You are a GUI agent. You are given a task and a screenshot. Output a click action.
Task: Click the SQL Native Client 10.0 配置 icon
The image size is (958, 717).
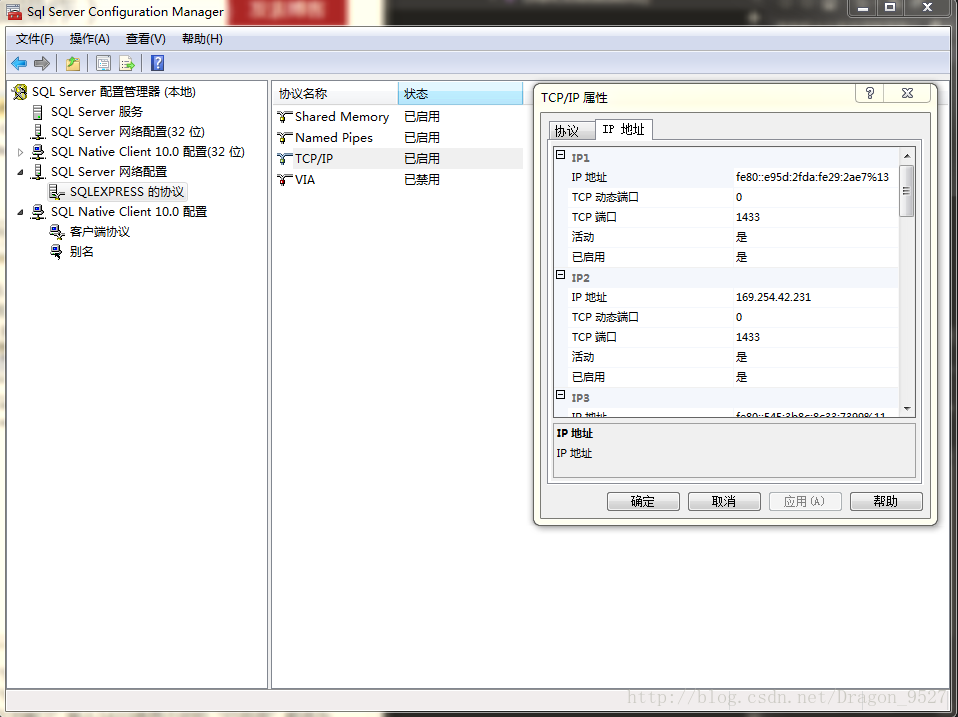tap(38, 212)
